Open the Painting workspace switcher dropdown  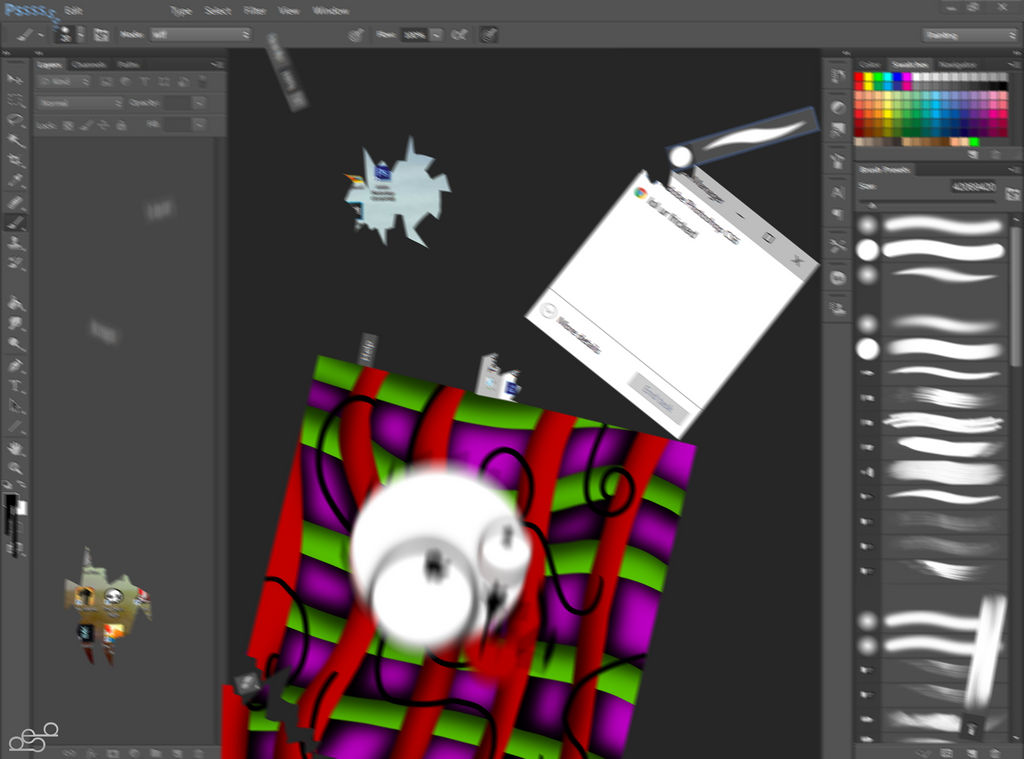(969, 35)
